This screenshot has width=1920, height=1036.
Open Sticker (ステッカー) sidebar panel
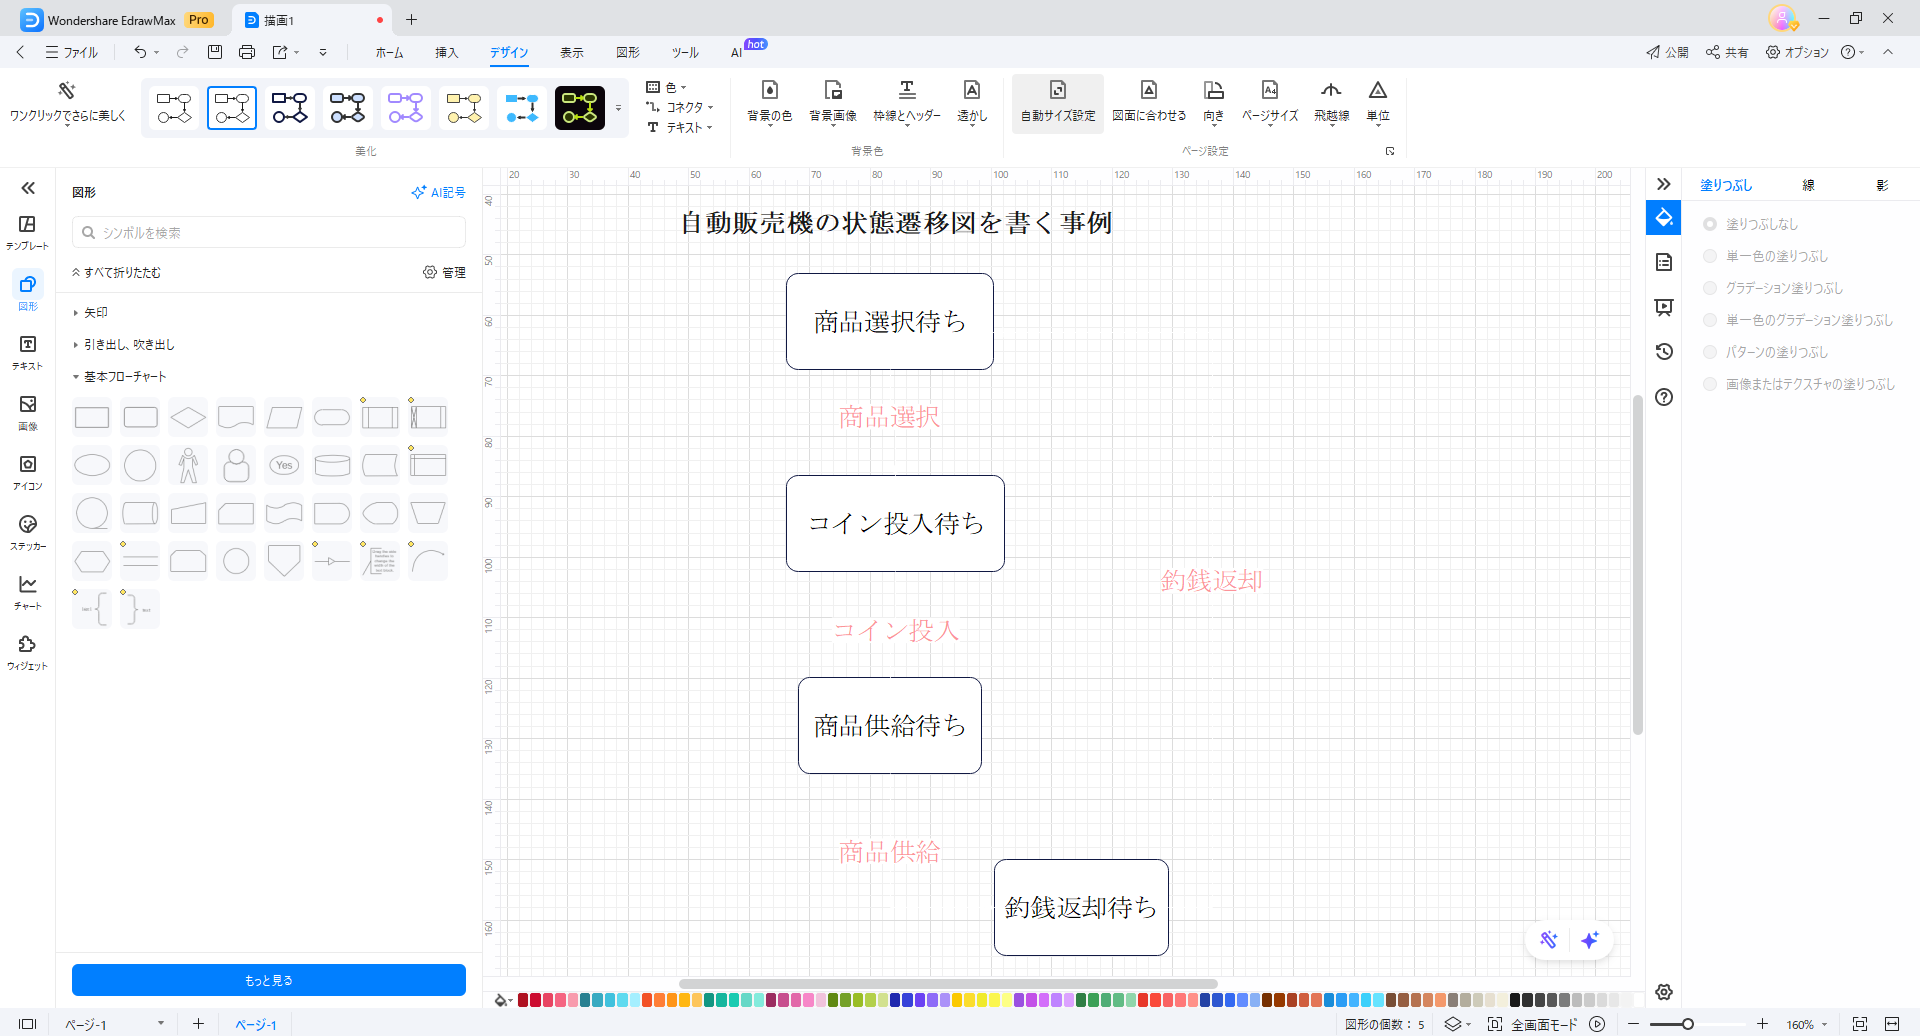(x=28, y=532)
